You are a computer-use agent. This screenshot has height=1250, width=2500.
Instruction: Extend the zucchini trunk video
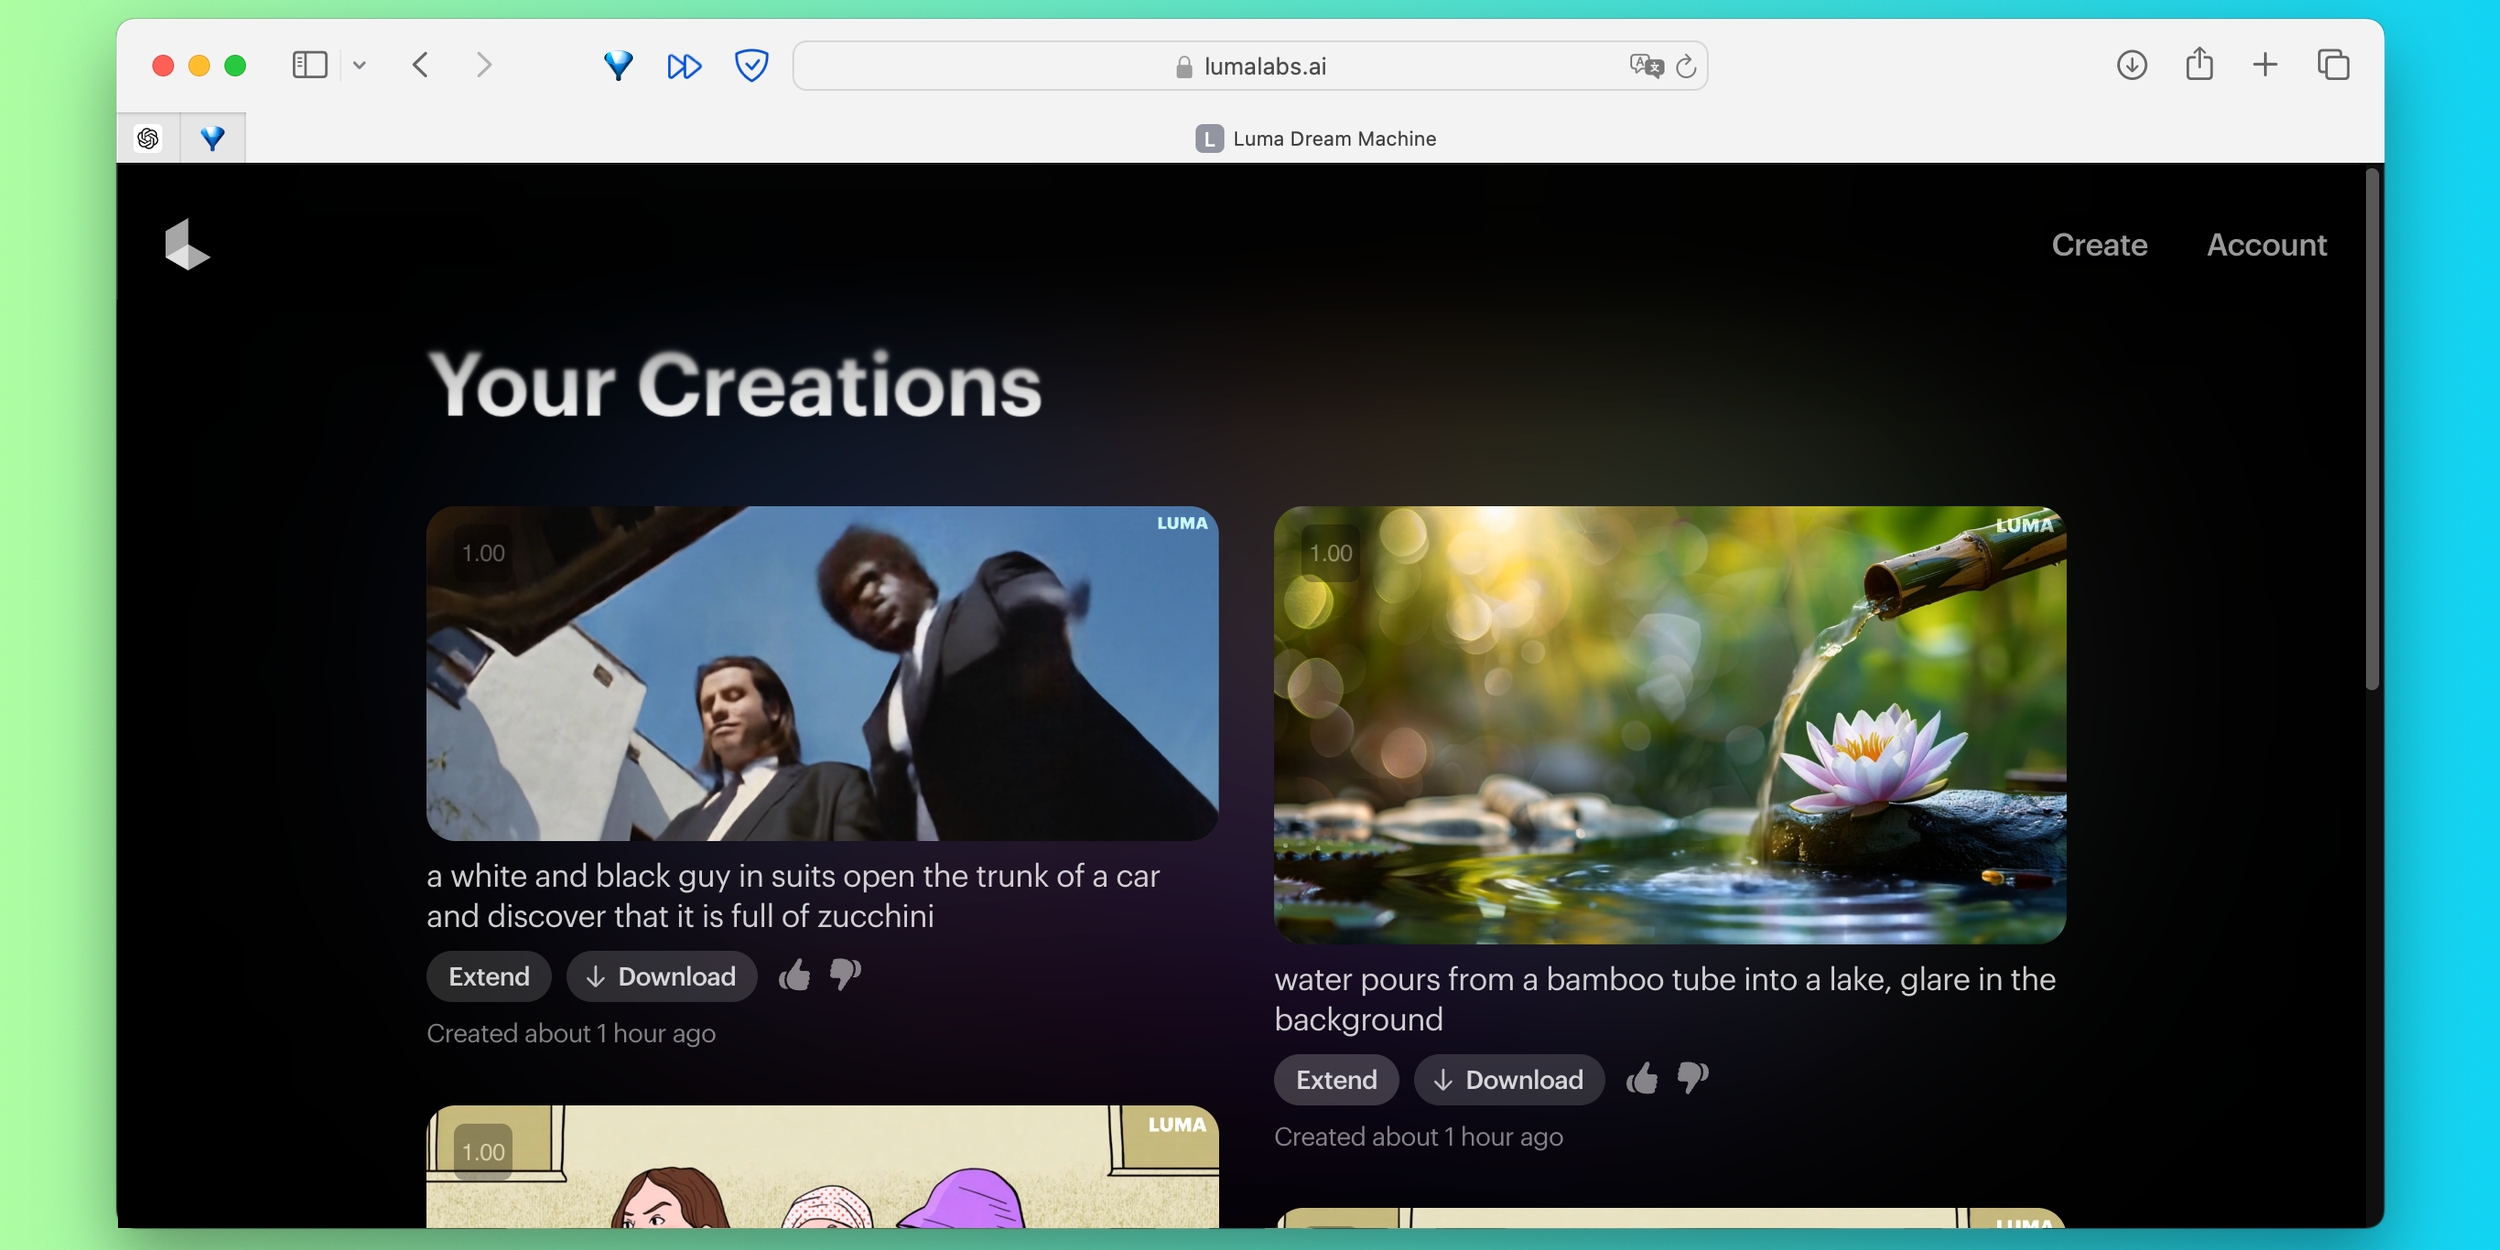[x=489, y=976]
